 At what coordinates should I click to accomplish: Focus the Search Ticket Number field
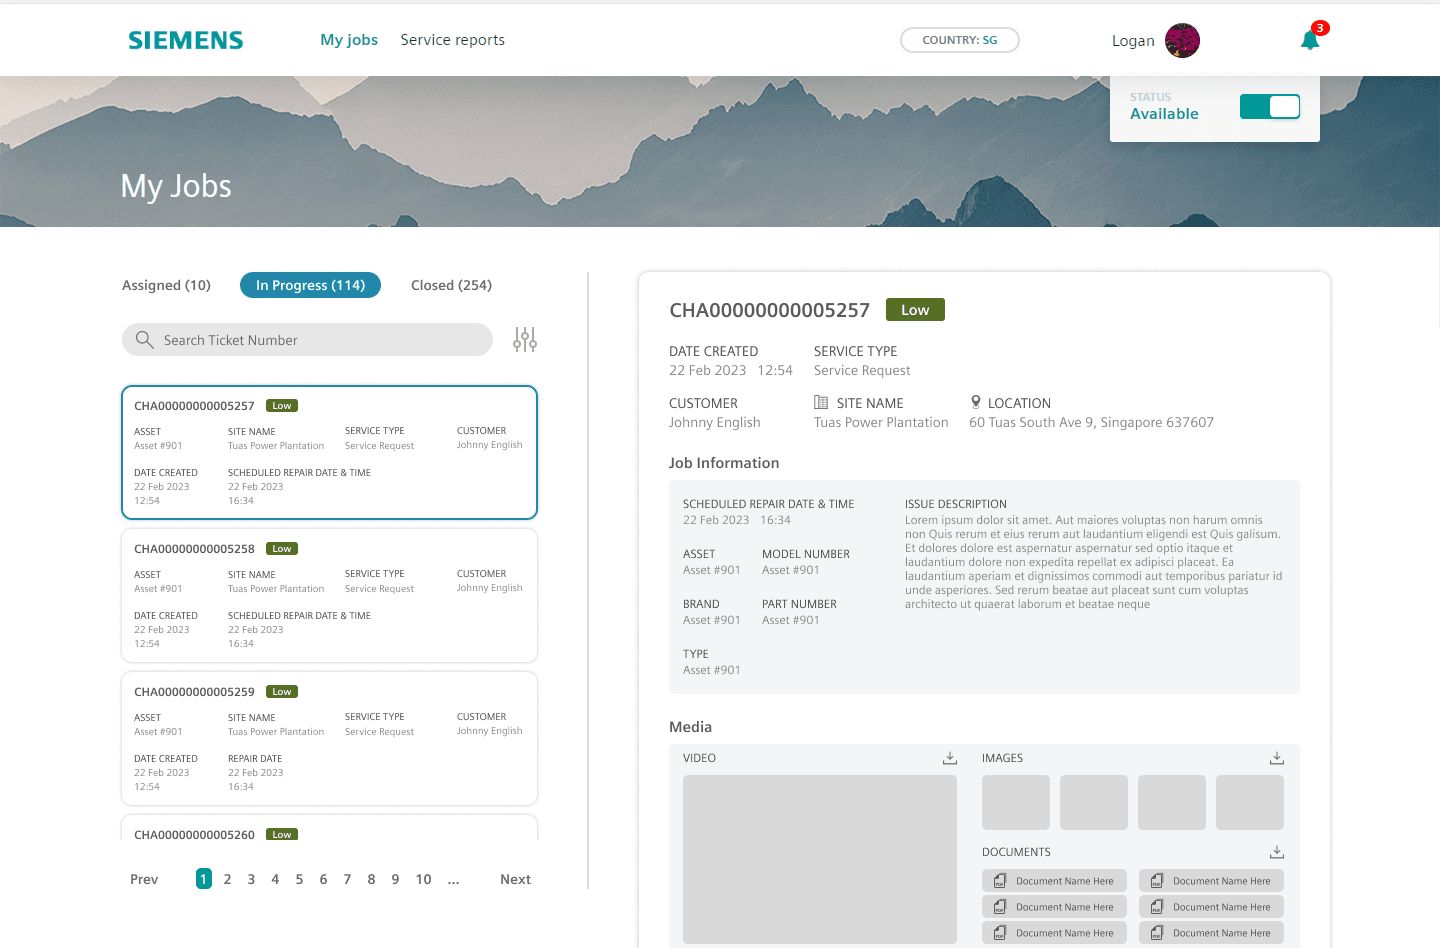point(307,340)
